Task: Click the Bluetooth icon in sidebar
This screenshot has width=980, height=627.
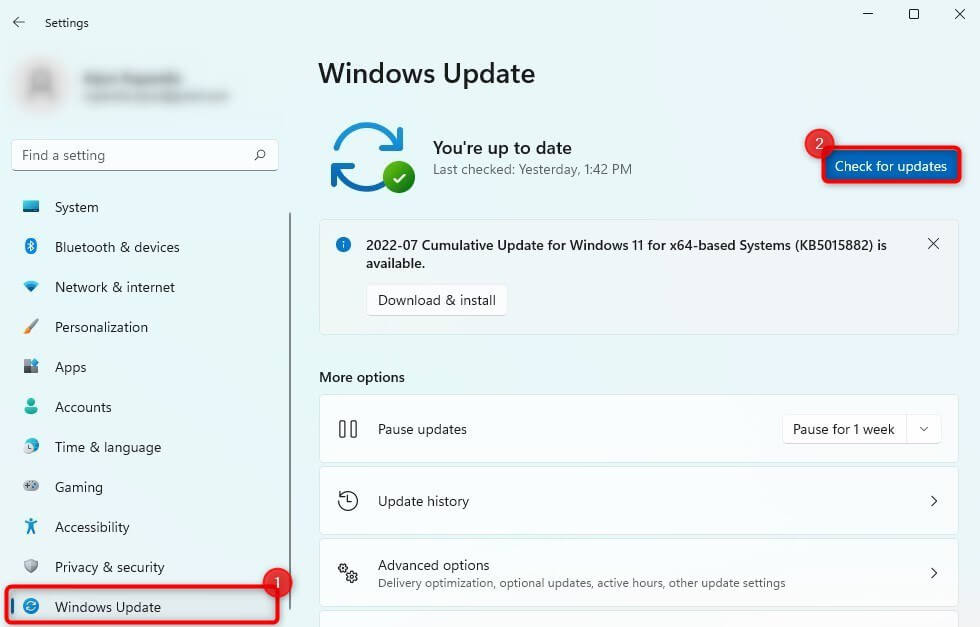Action: point(31,246)
